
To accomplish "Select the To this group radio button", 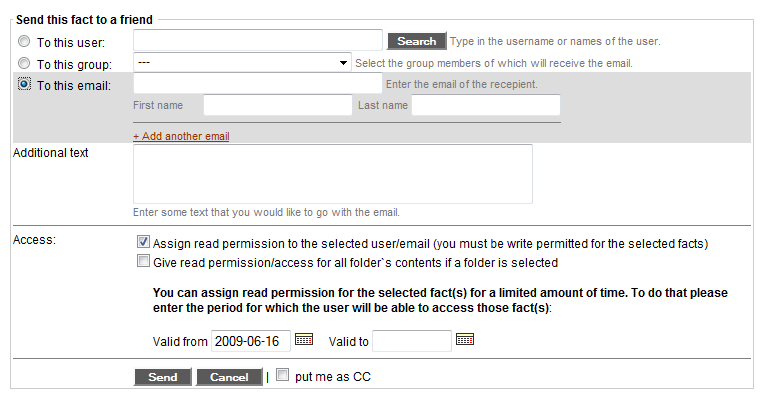I will (24, 63).
